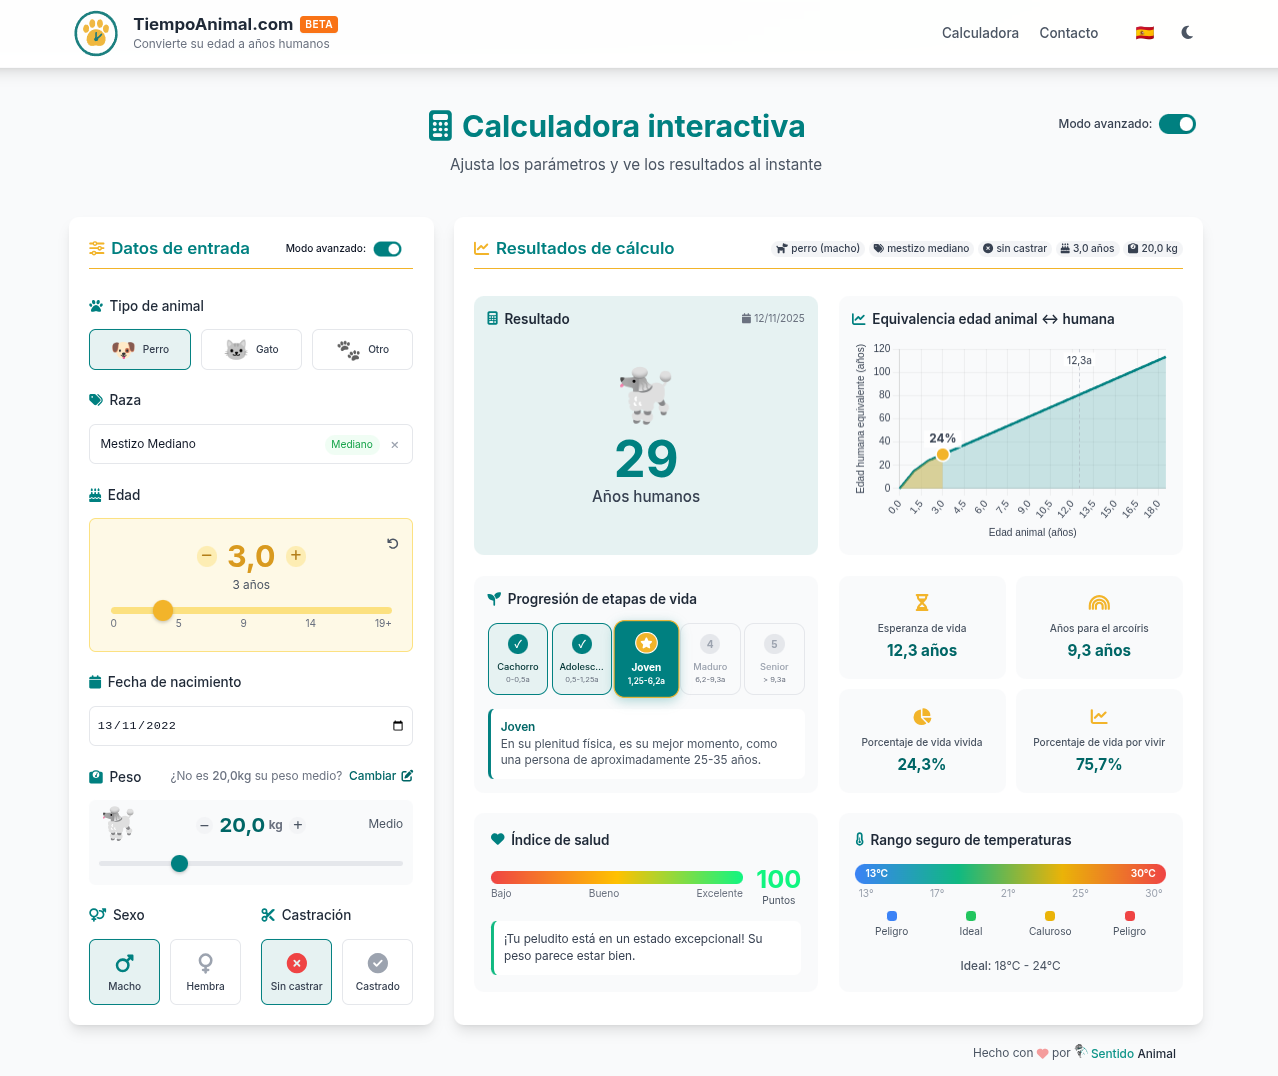Viewport: 1278px width, 1076px height.
Task: Click the Spanish flag language icon
Action: (x=1144, y=32)
